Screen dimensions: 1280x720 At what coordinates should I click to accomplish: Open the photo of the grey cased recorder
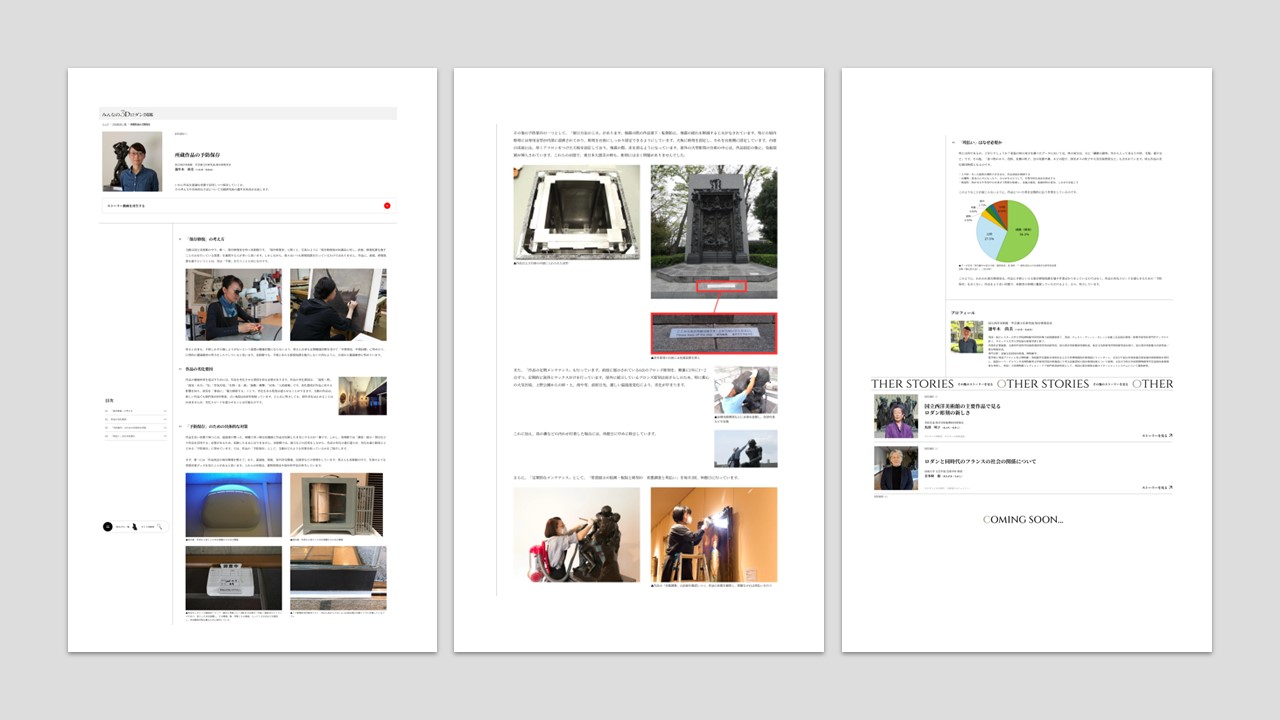coord(338,505)
